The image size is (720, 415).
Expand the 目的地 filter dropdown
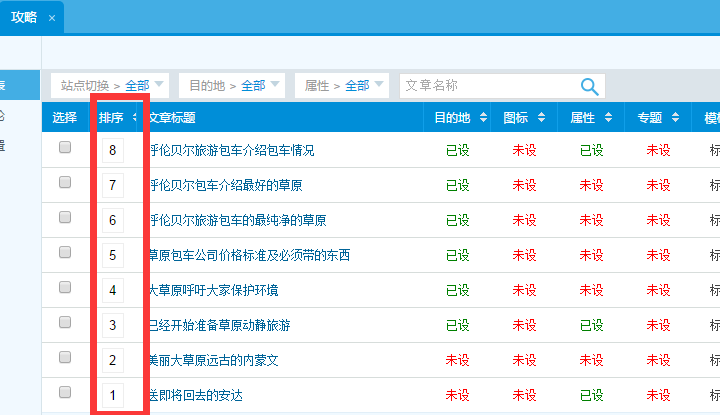[235, 86]
